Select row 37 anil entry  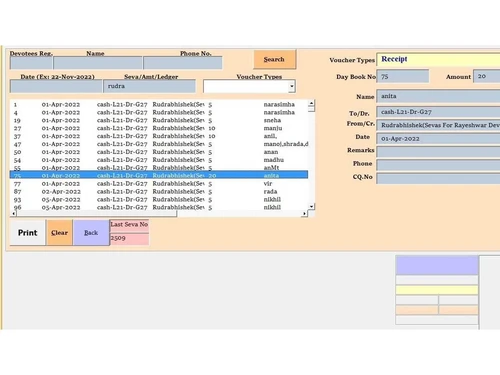(159, 136)
